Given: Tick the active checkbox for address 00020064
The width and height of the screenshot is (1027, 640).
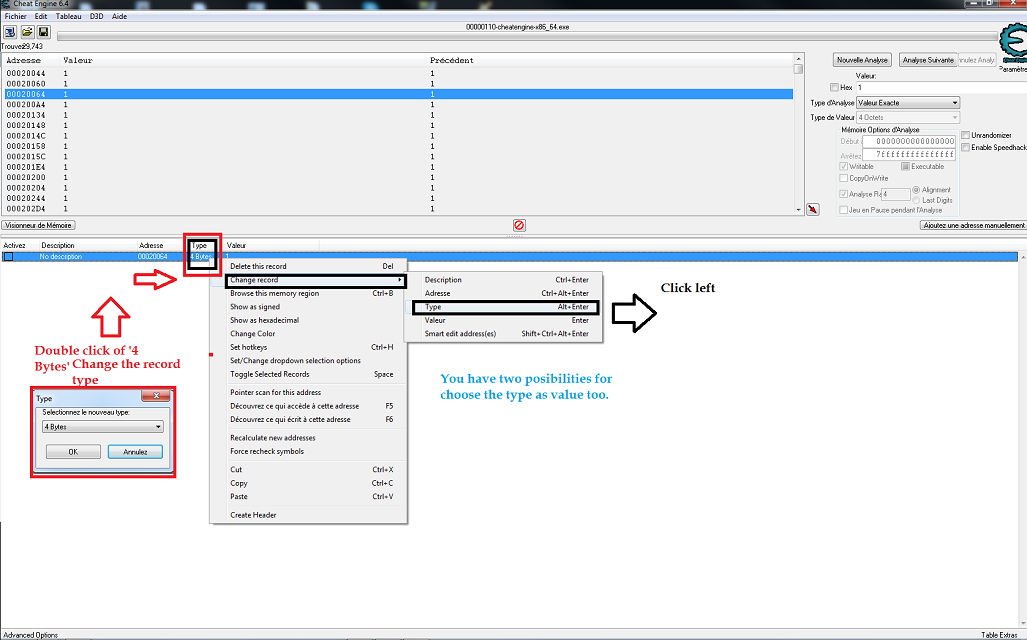Looking at the screenshot, I should 8,257.
